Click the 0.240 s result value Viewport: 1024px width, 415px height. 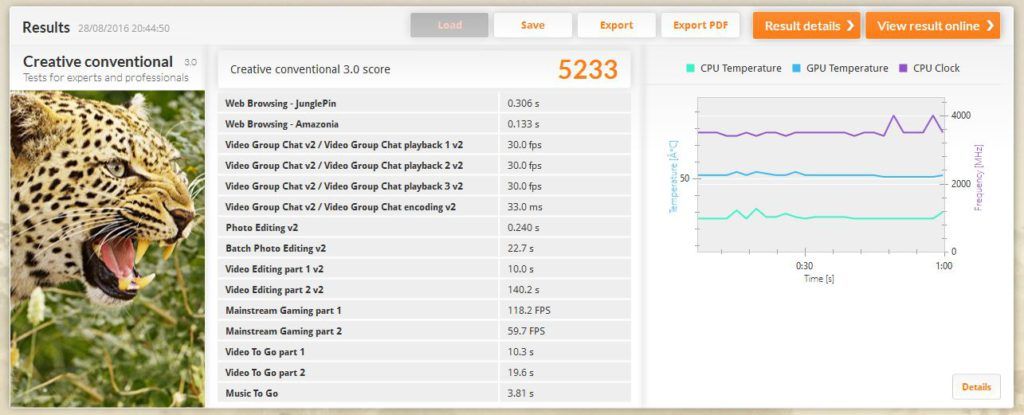pyautogui.click(x=523, y=228)
